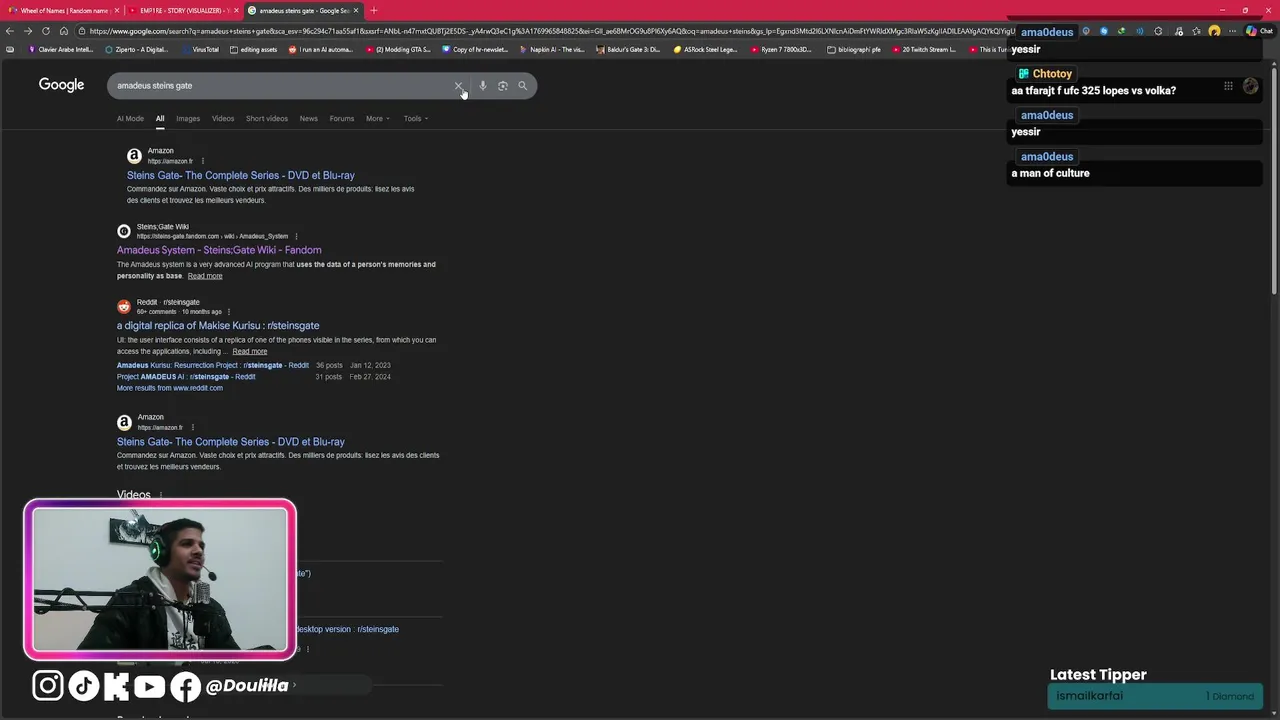Open more options for Steins;Gate Wiki result
1280x720 pixels.
(x=296, y=236)
